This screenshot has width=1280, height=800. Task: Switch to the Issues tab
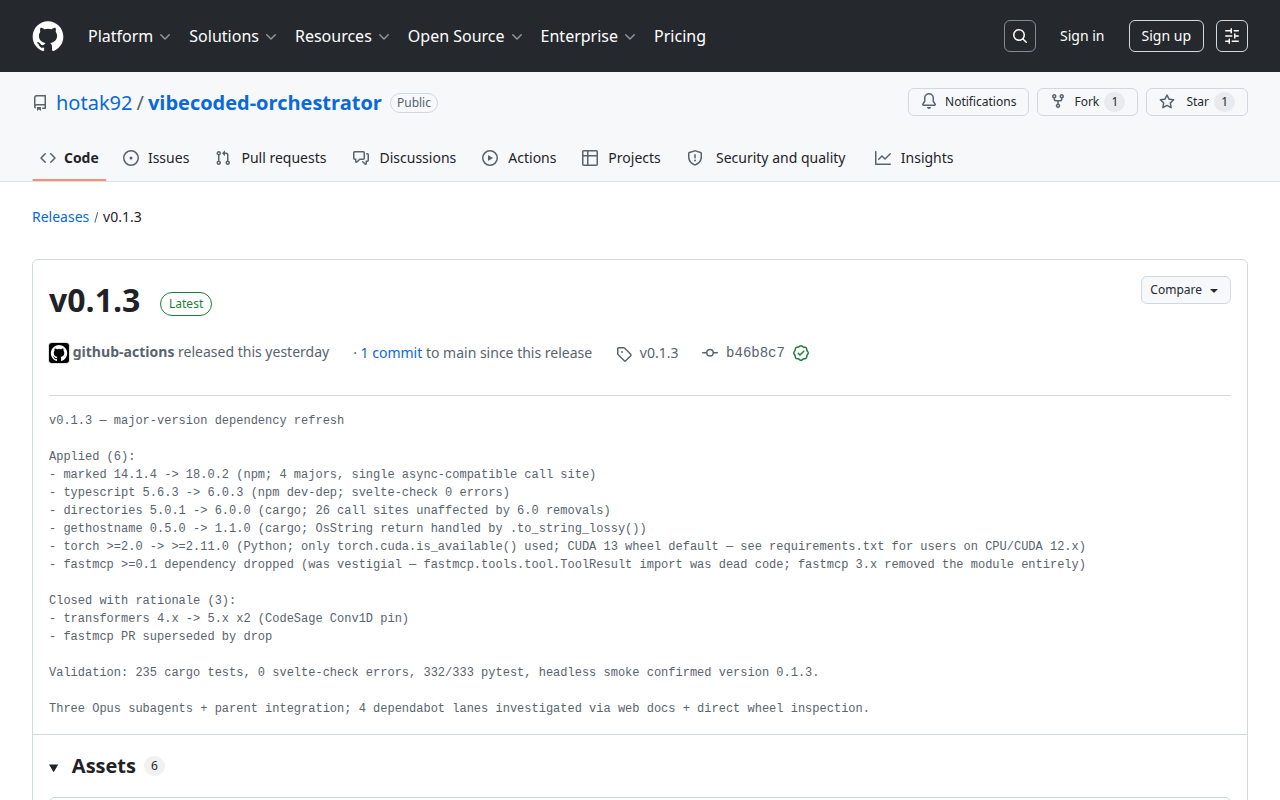(156, 158)
